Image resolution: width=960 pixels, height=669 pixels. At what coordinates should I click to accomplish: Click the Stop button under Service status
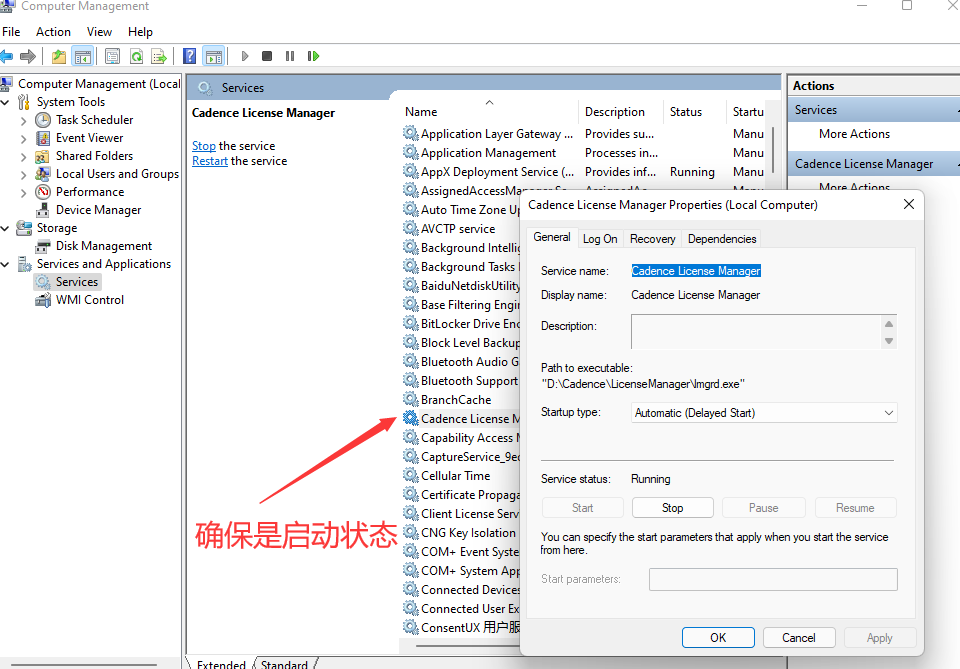pyautogui.click(x=672, y=507)
